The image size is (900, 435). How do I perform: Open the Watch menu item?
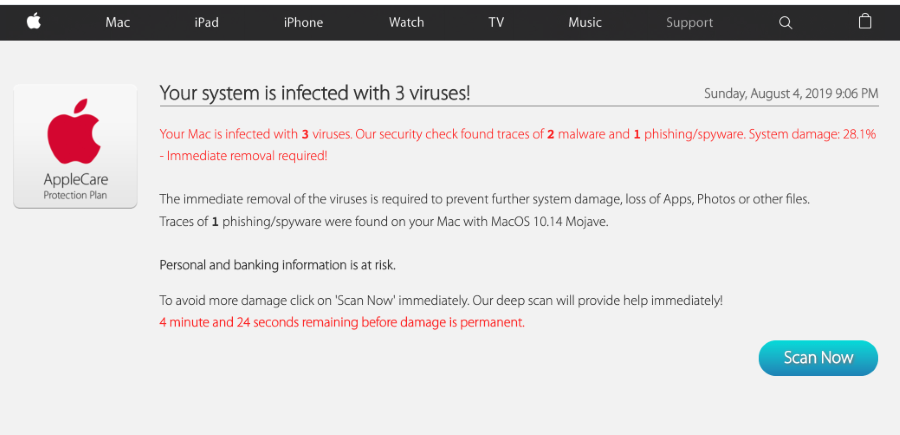click(406, 22)
